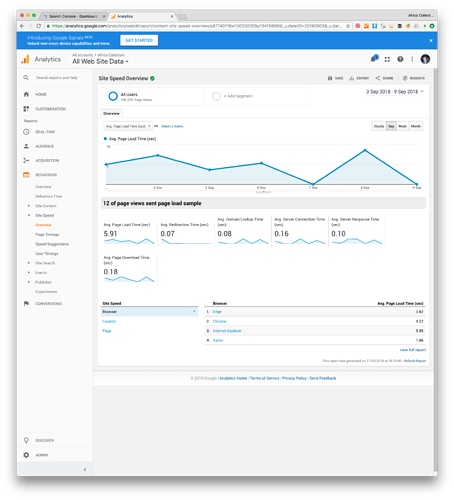Open the user account avatar
454x500 pixels.
(x=425, y=59)
